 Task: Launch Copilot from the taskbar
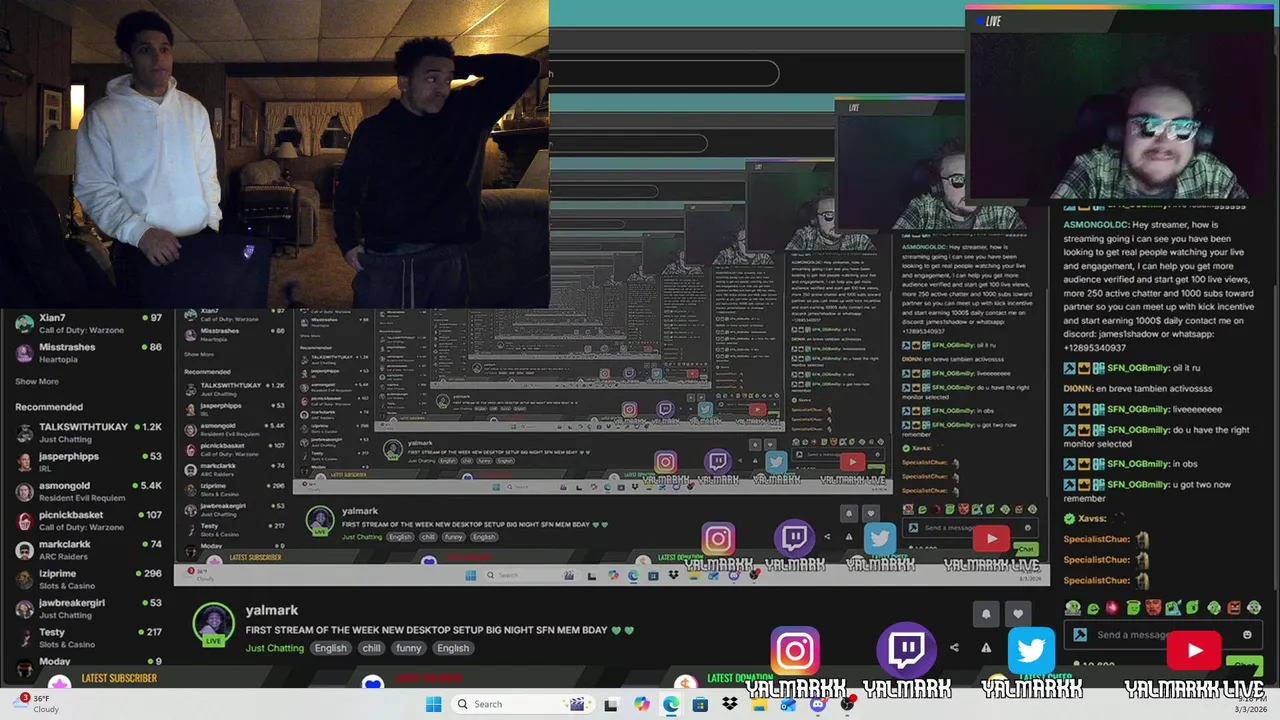click(x=641, y=704)
